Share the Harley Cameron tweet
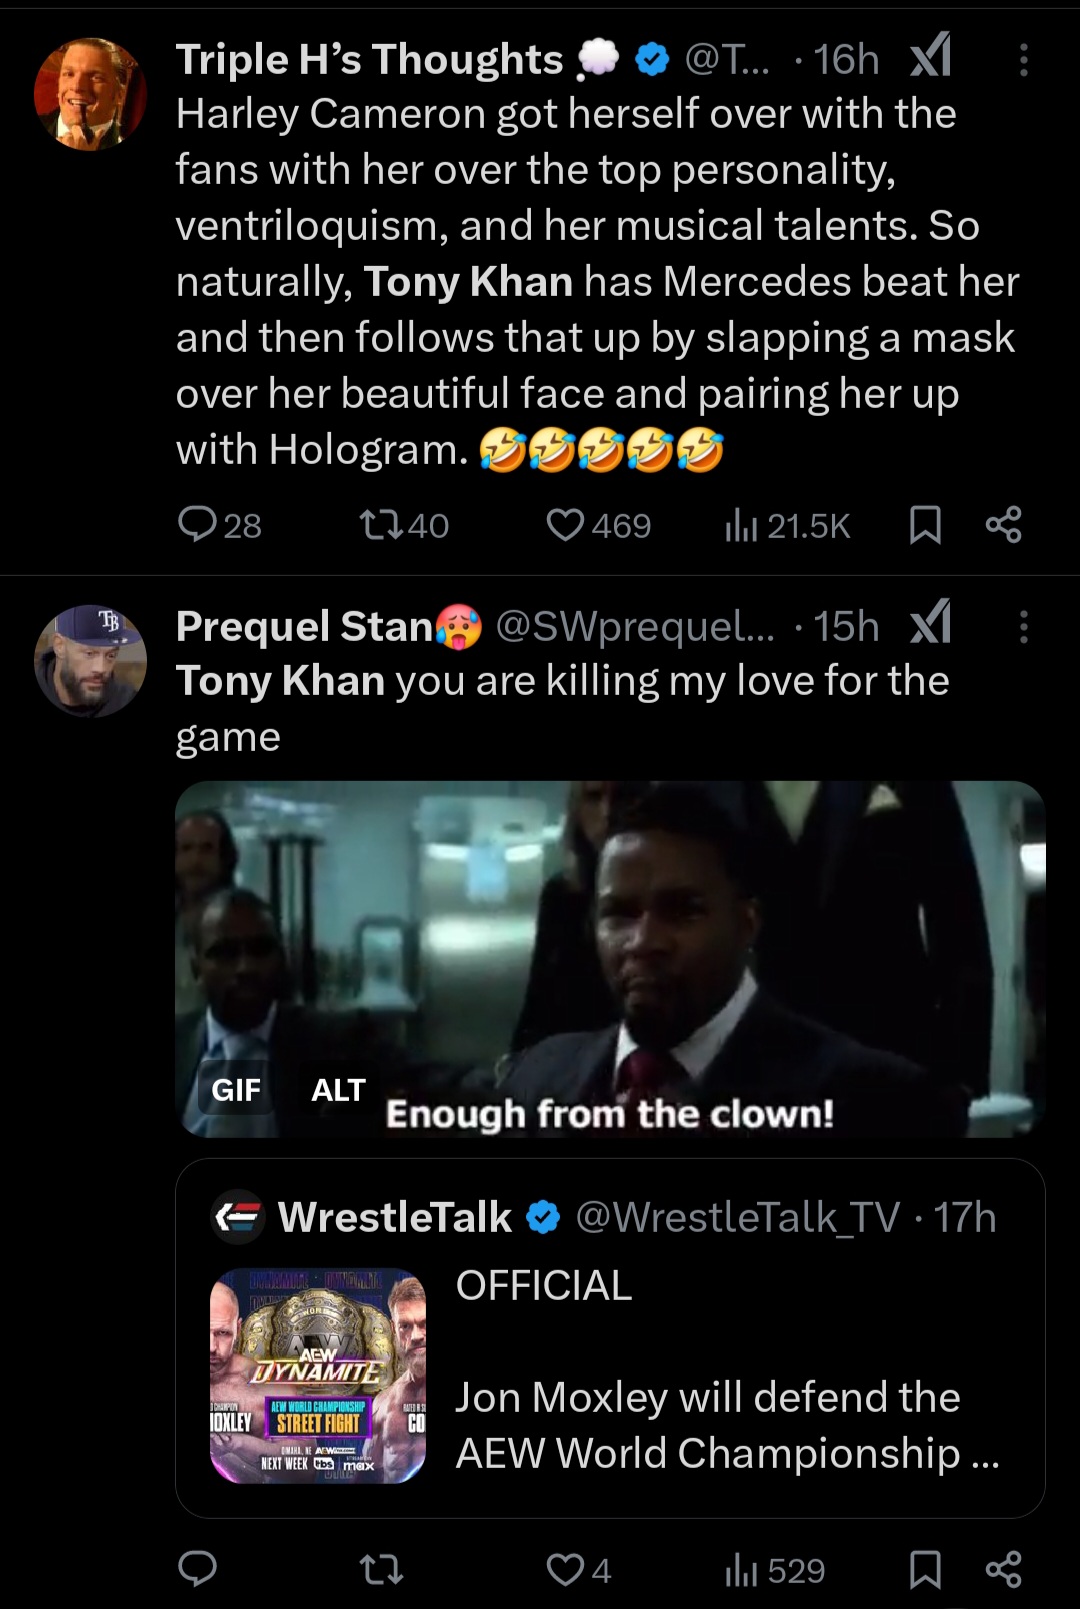 (x=1003, y=524)
